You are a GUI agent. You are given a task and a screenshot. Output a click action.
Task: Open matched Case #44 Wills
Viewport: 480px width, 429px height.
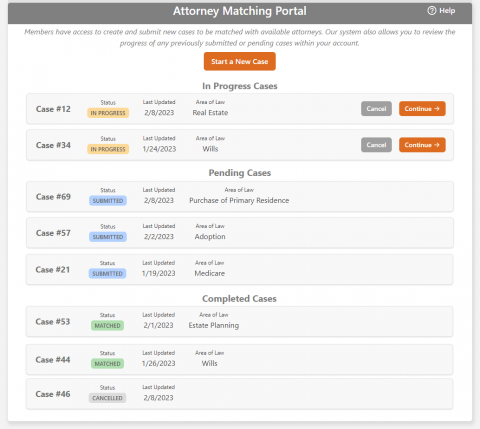coord(240,359)
